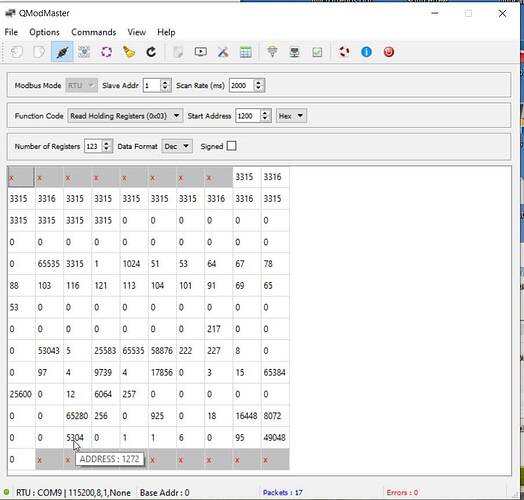Open the bus monitor screen icon
This screenshot has width=524, height=500.
click(x=201, y=52)
